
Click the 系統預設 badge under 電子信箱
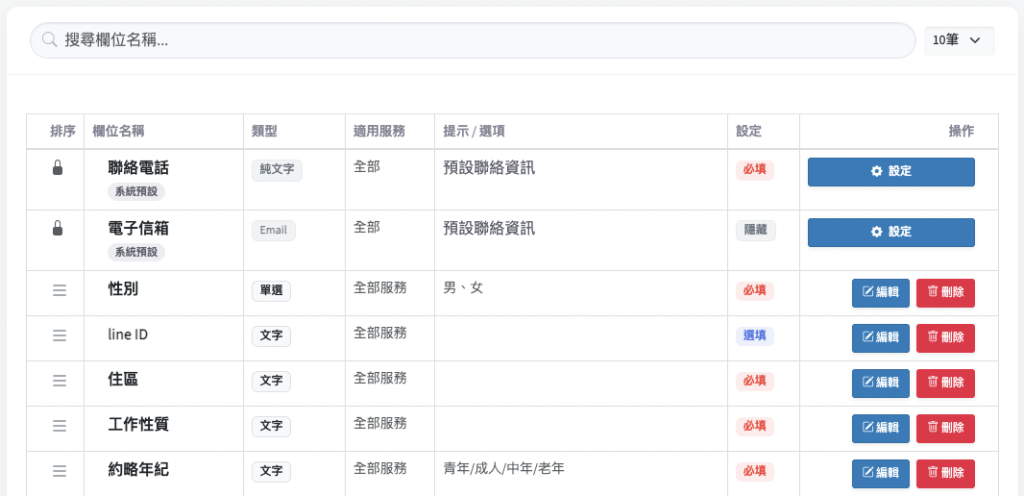(x=136, y=252)
